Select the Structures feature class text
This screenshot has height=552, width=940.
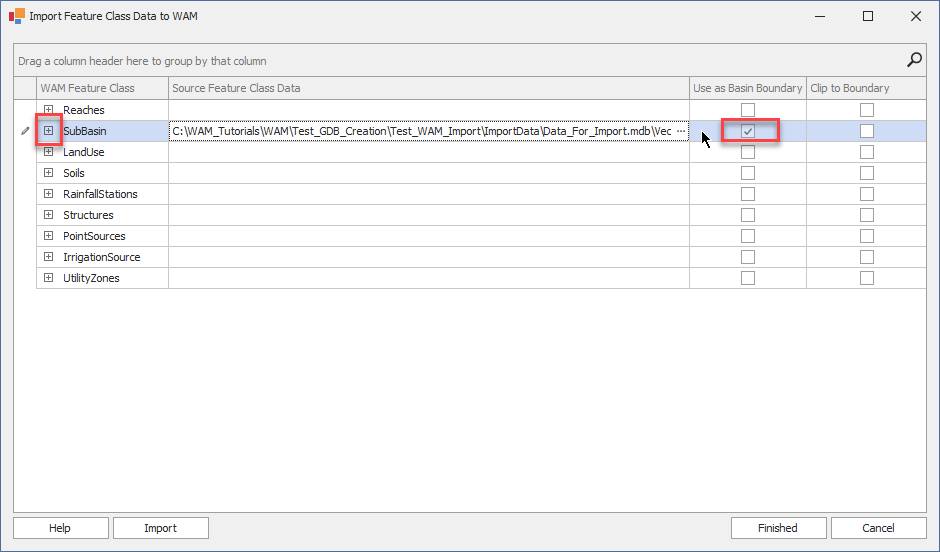click(88, 215)
